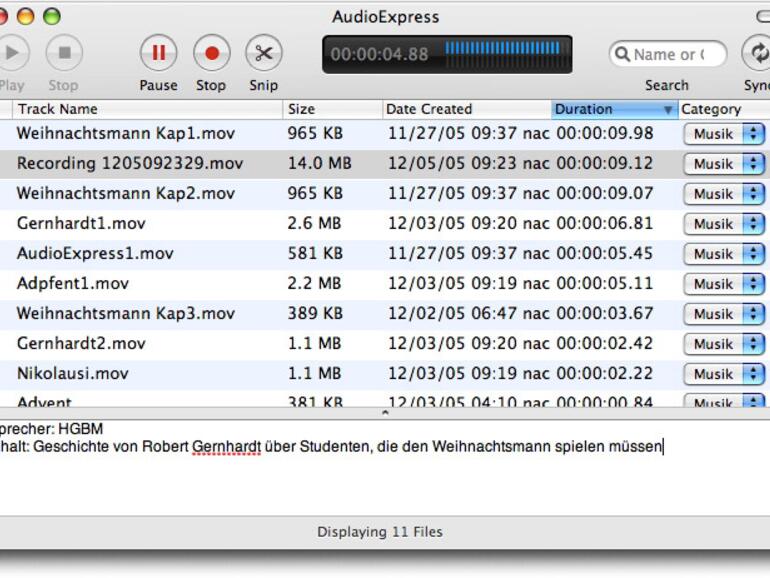The width and height of the screenshot is (770, 578).
Task: Stop the recording with red dot button
Action: coord(211,53)
